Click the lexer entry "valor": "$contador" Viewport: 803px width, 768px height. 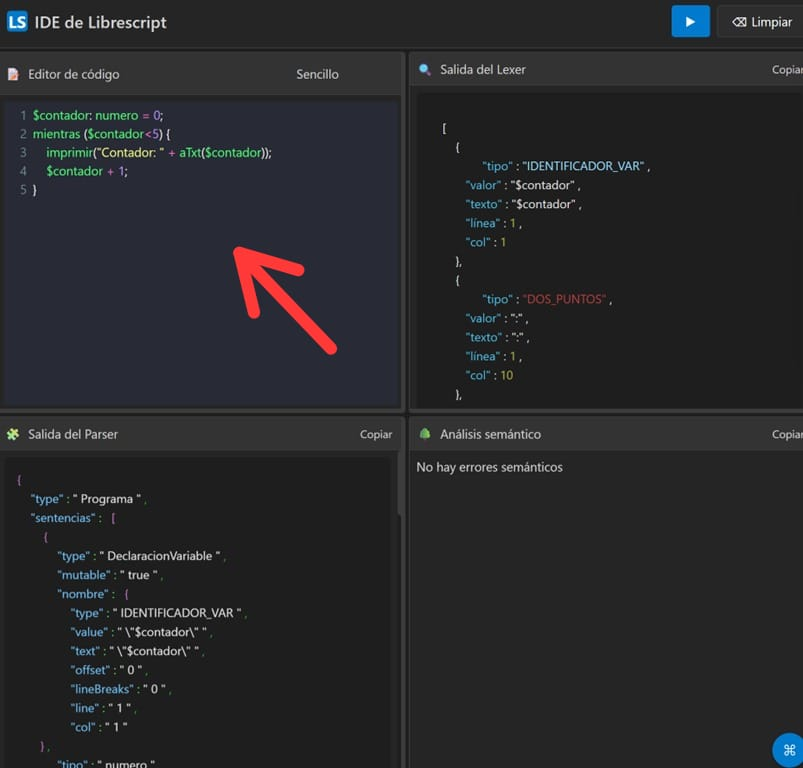pyautogui.click(x=523, y=185)
